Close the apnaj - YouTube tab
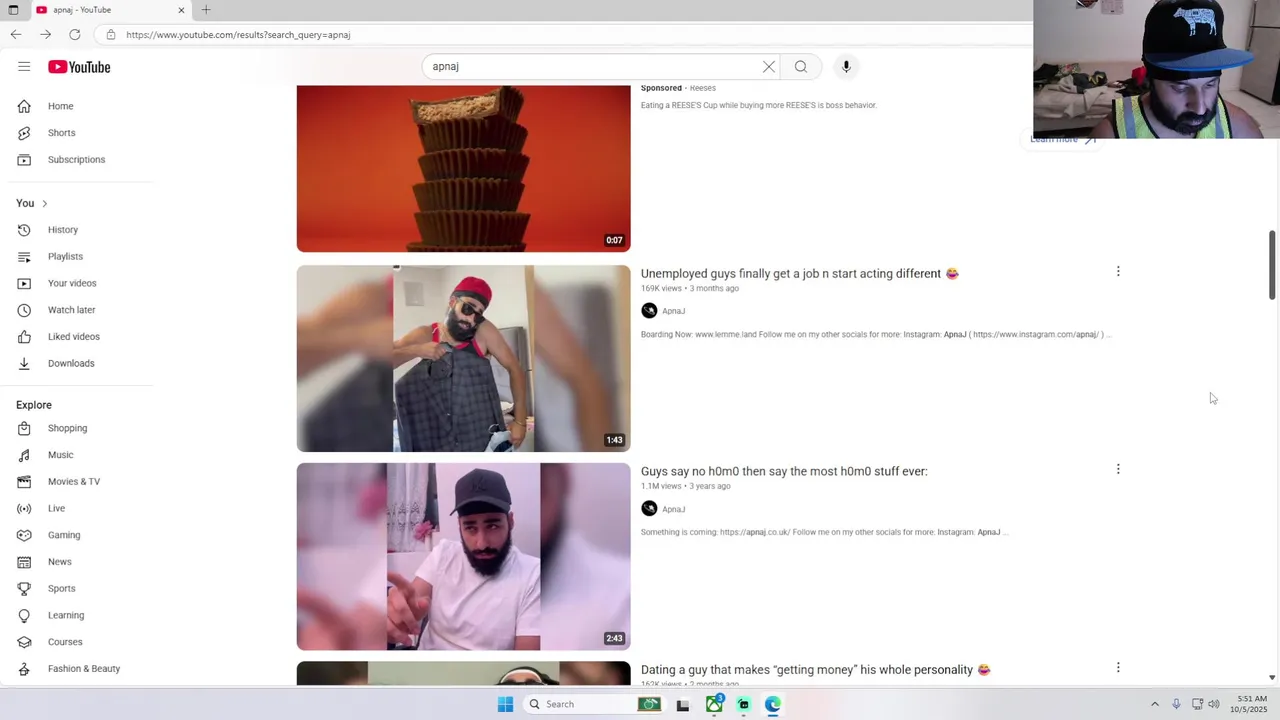 (x=181, y=10)
